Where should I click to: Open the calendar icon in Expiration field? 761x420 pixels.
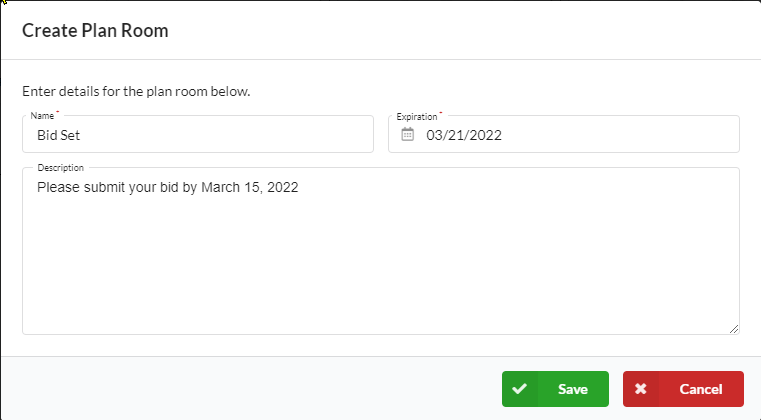[x=408, y=134]
